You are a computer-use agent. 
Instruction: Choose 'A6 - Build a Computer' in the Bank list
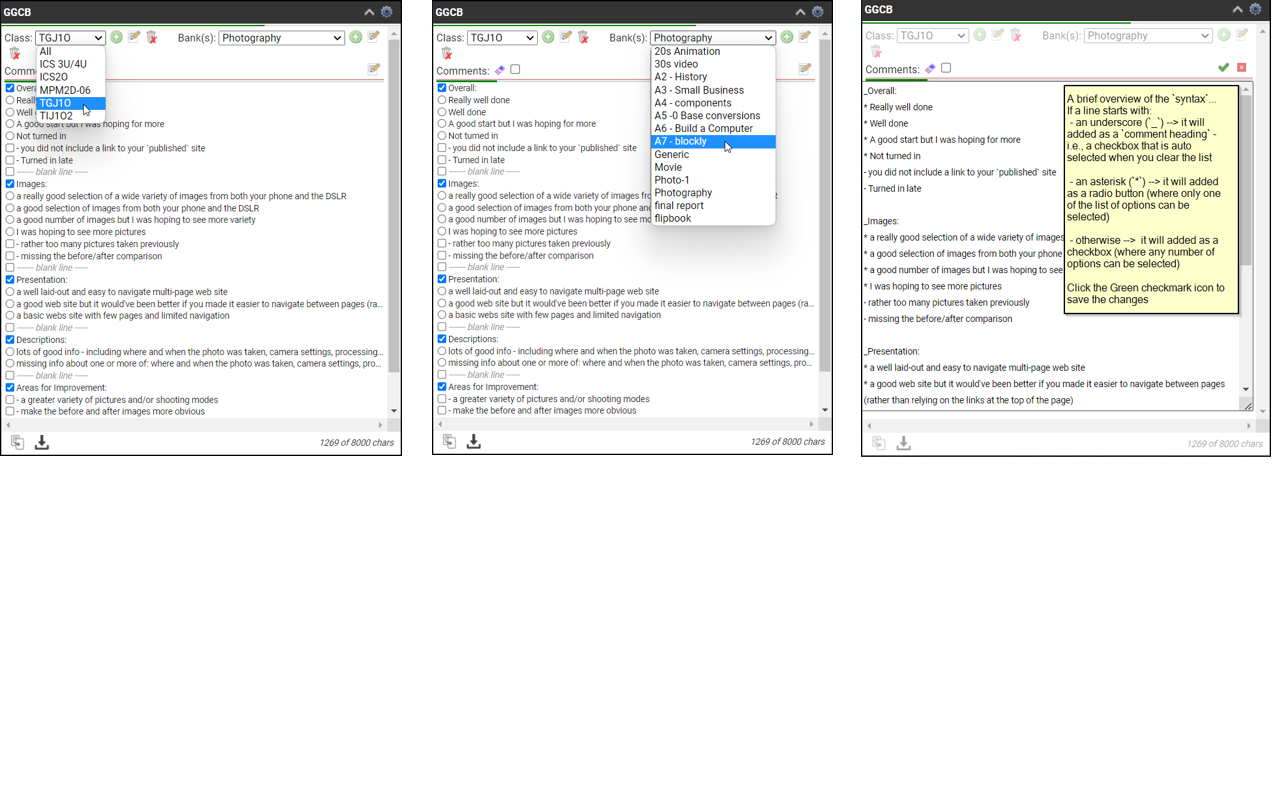pyautogui.click(x=713, y=129)
